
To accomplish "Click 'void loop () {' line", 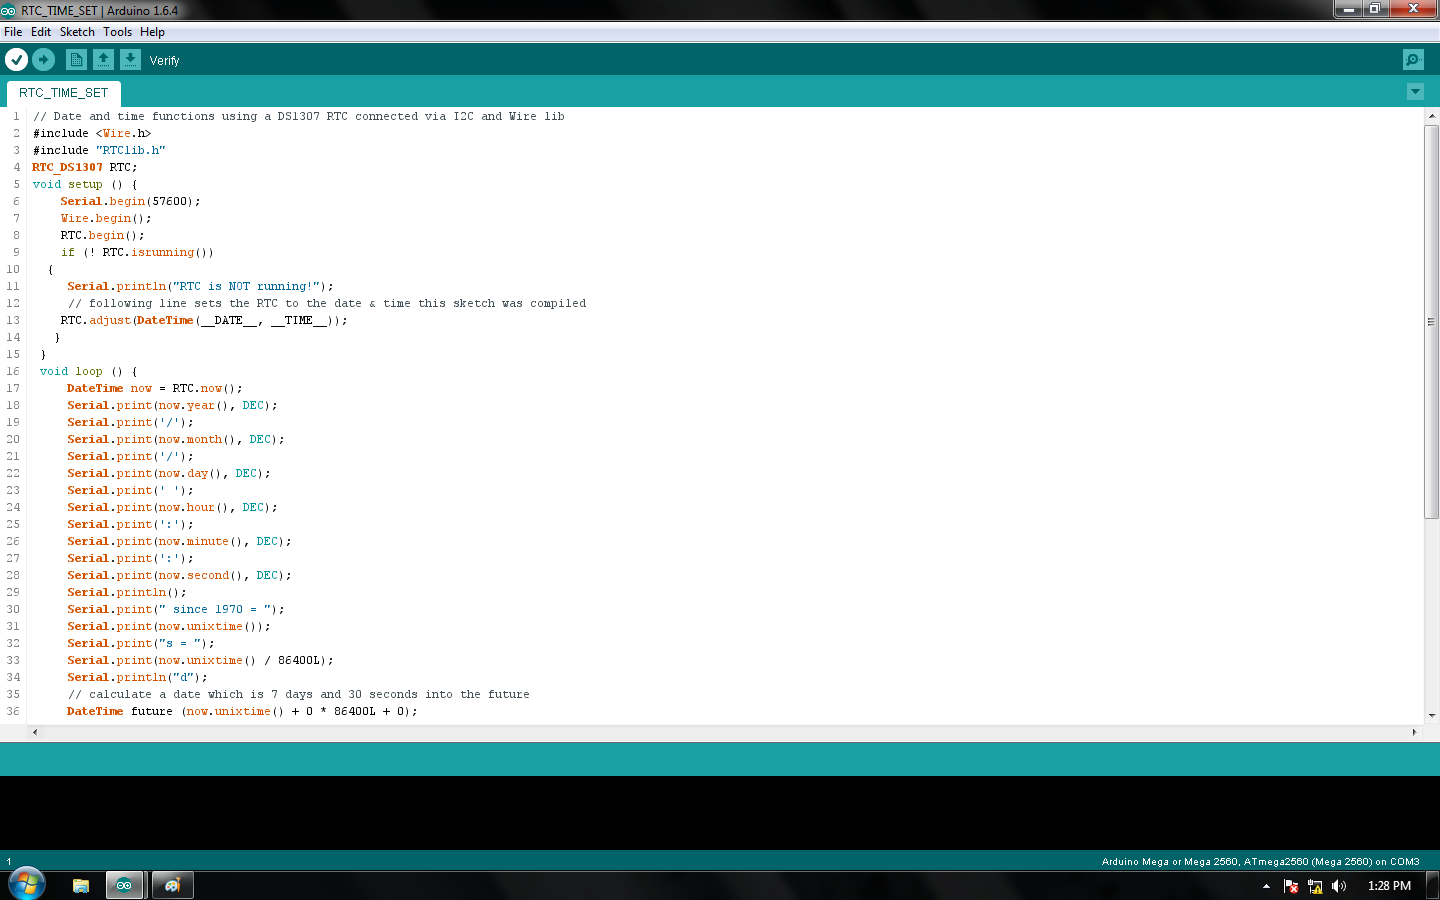I will tap(89, 371).
